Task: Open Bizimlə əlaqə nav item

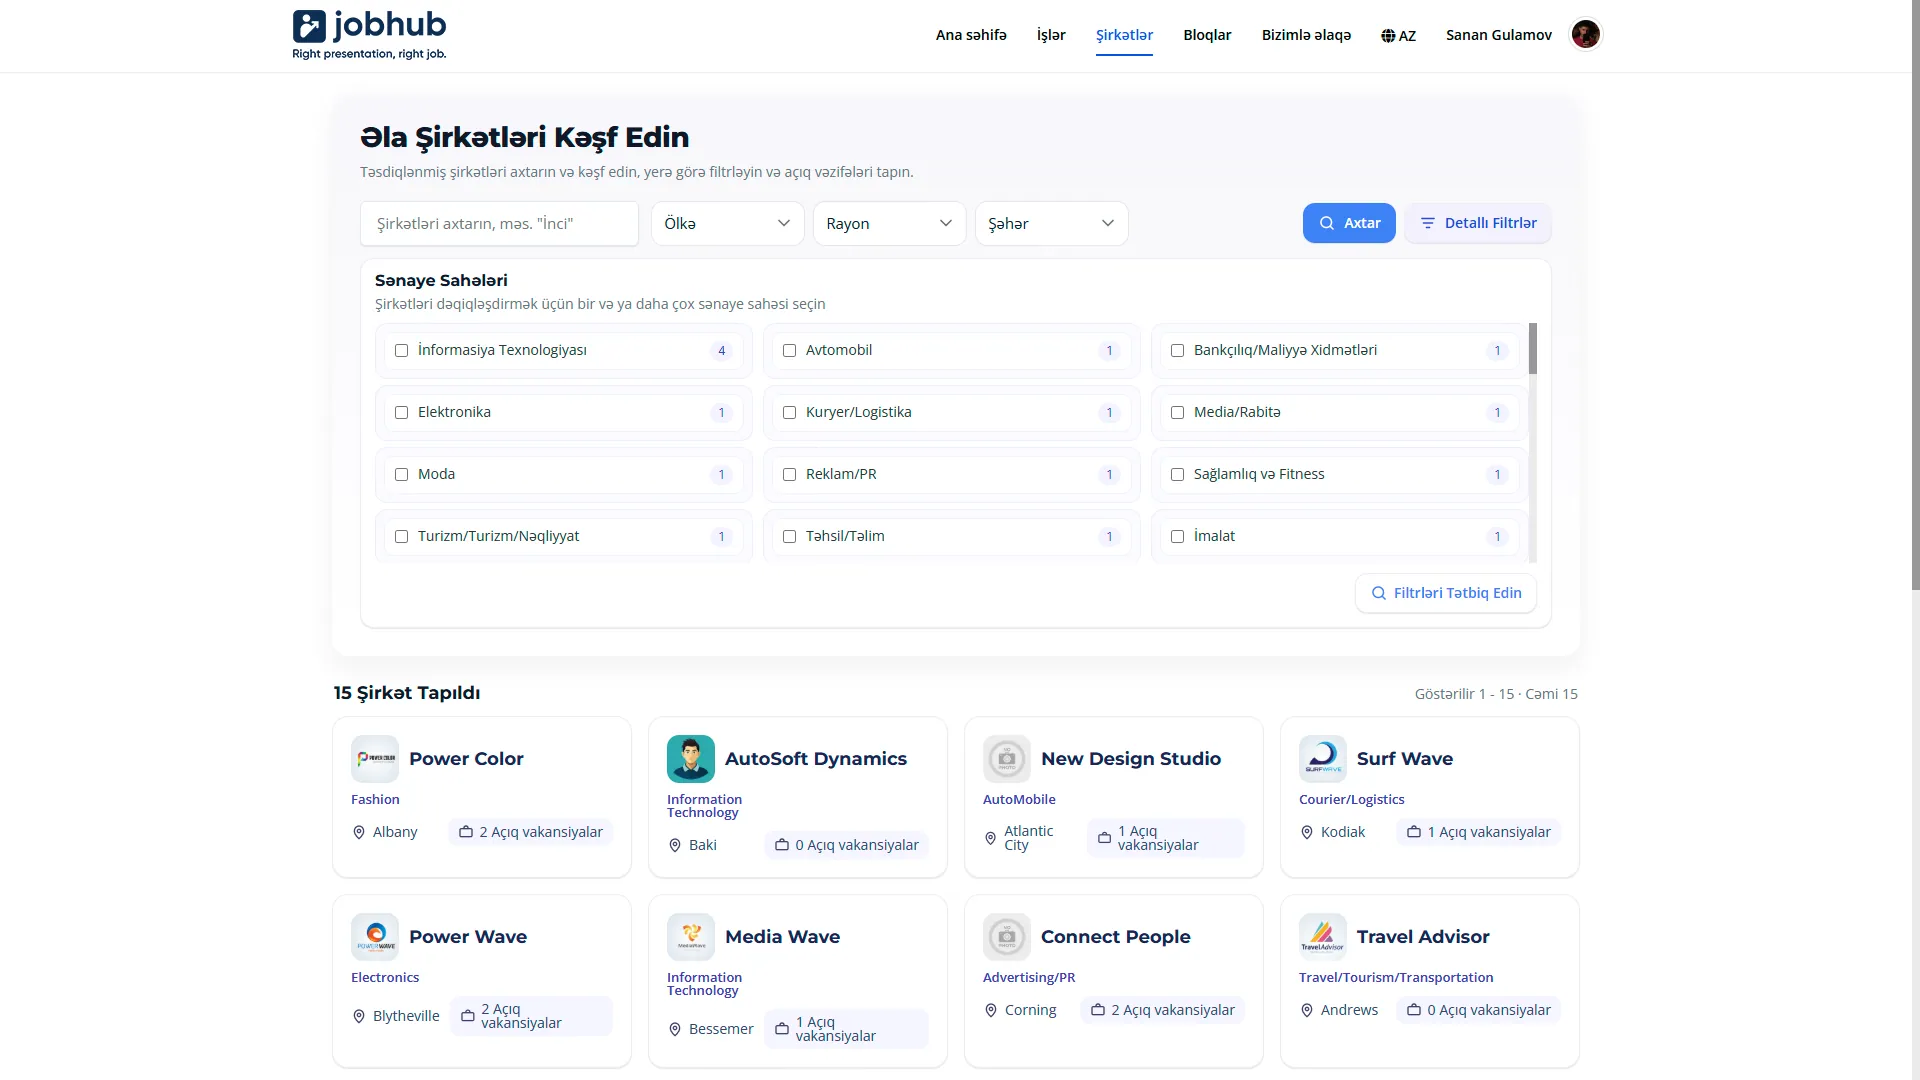Action: (x=1306, y=35)
